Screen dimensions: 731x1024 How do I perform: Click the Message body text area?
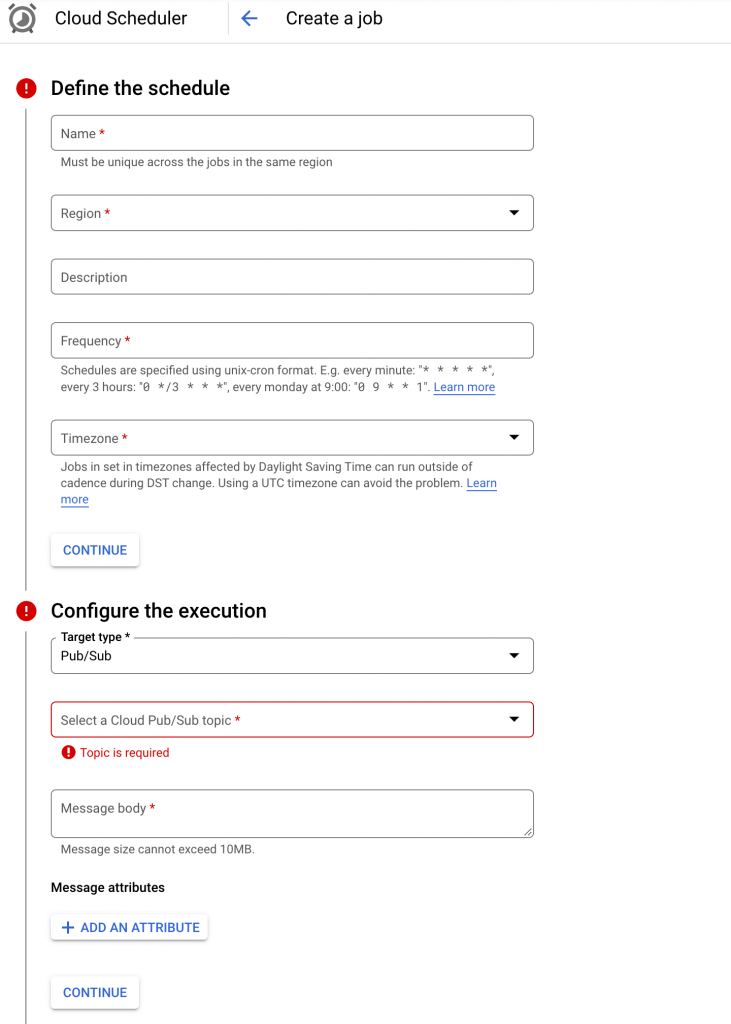292,813
